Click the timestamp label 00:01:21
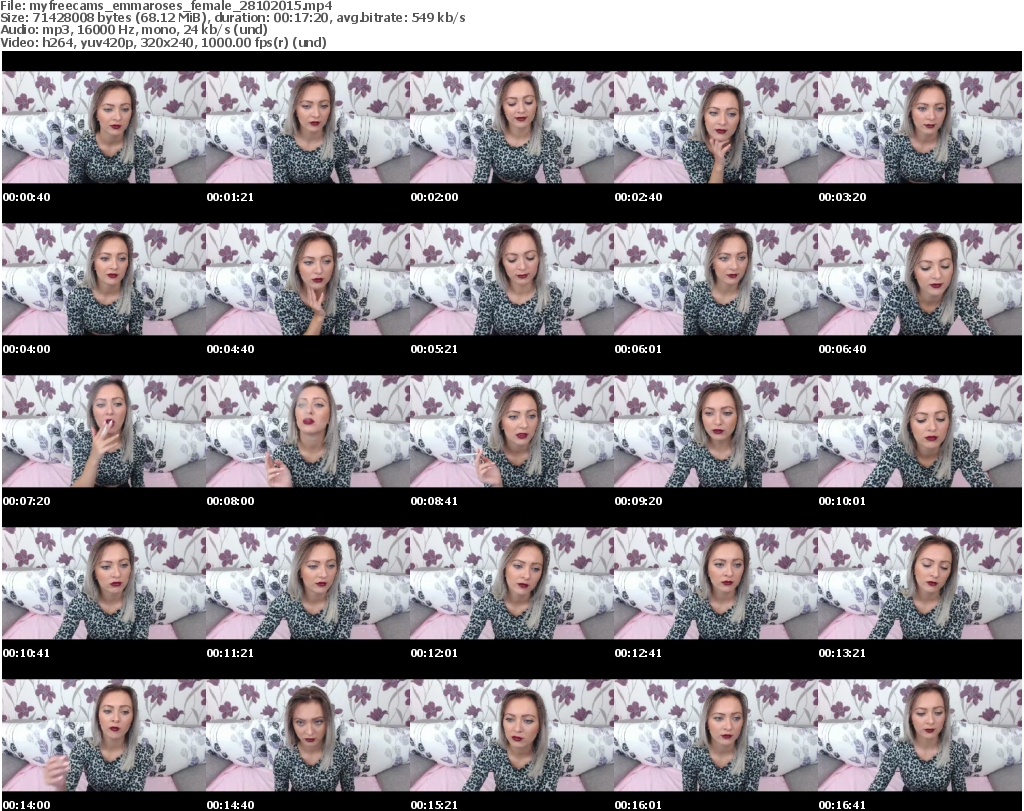The height and width of the screenshot is (811, 1024). coord(231,197)
